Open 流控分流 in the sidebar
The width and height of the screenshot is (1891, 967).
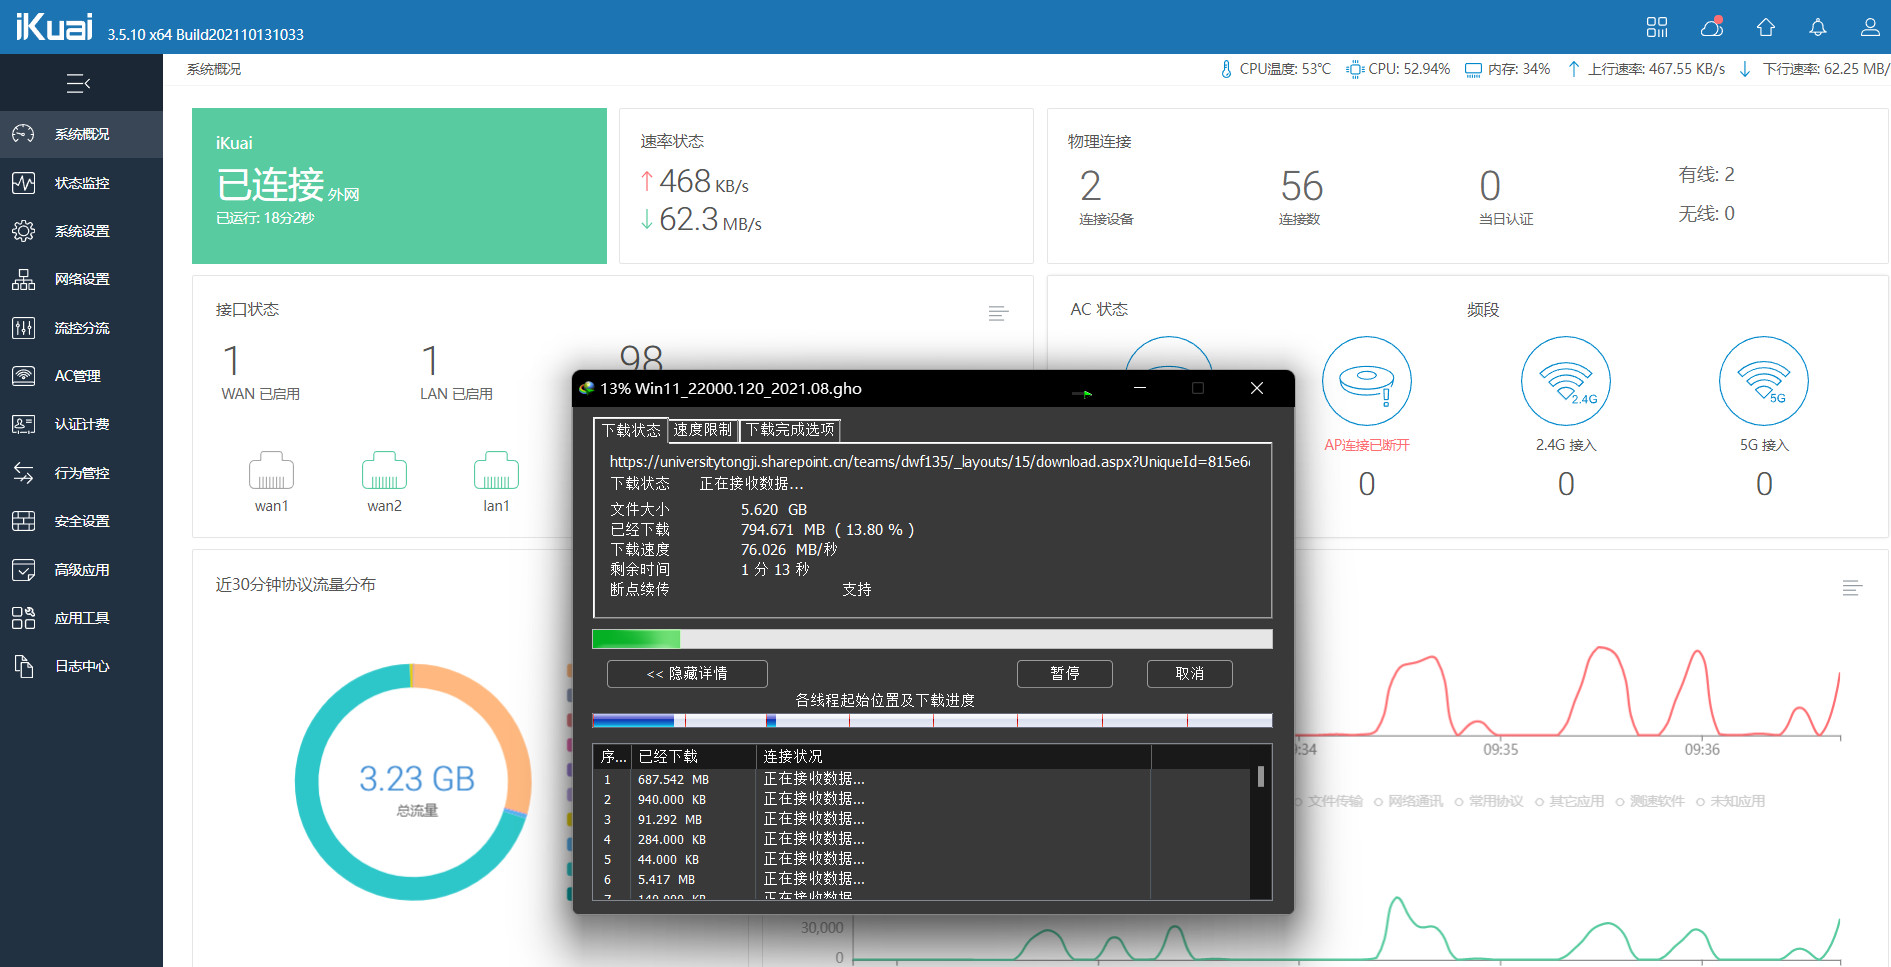[81, 328]
